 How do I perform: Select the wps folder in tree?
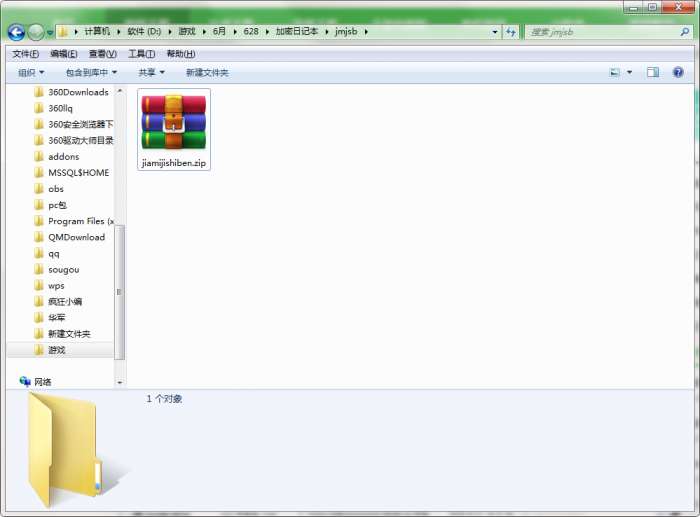click(x=49, y=286)
